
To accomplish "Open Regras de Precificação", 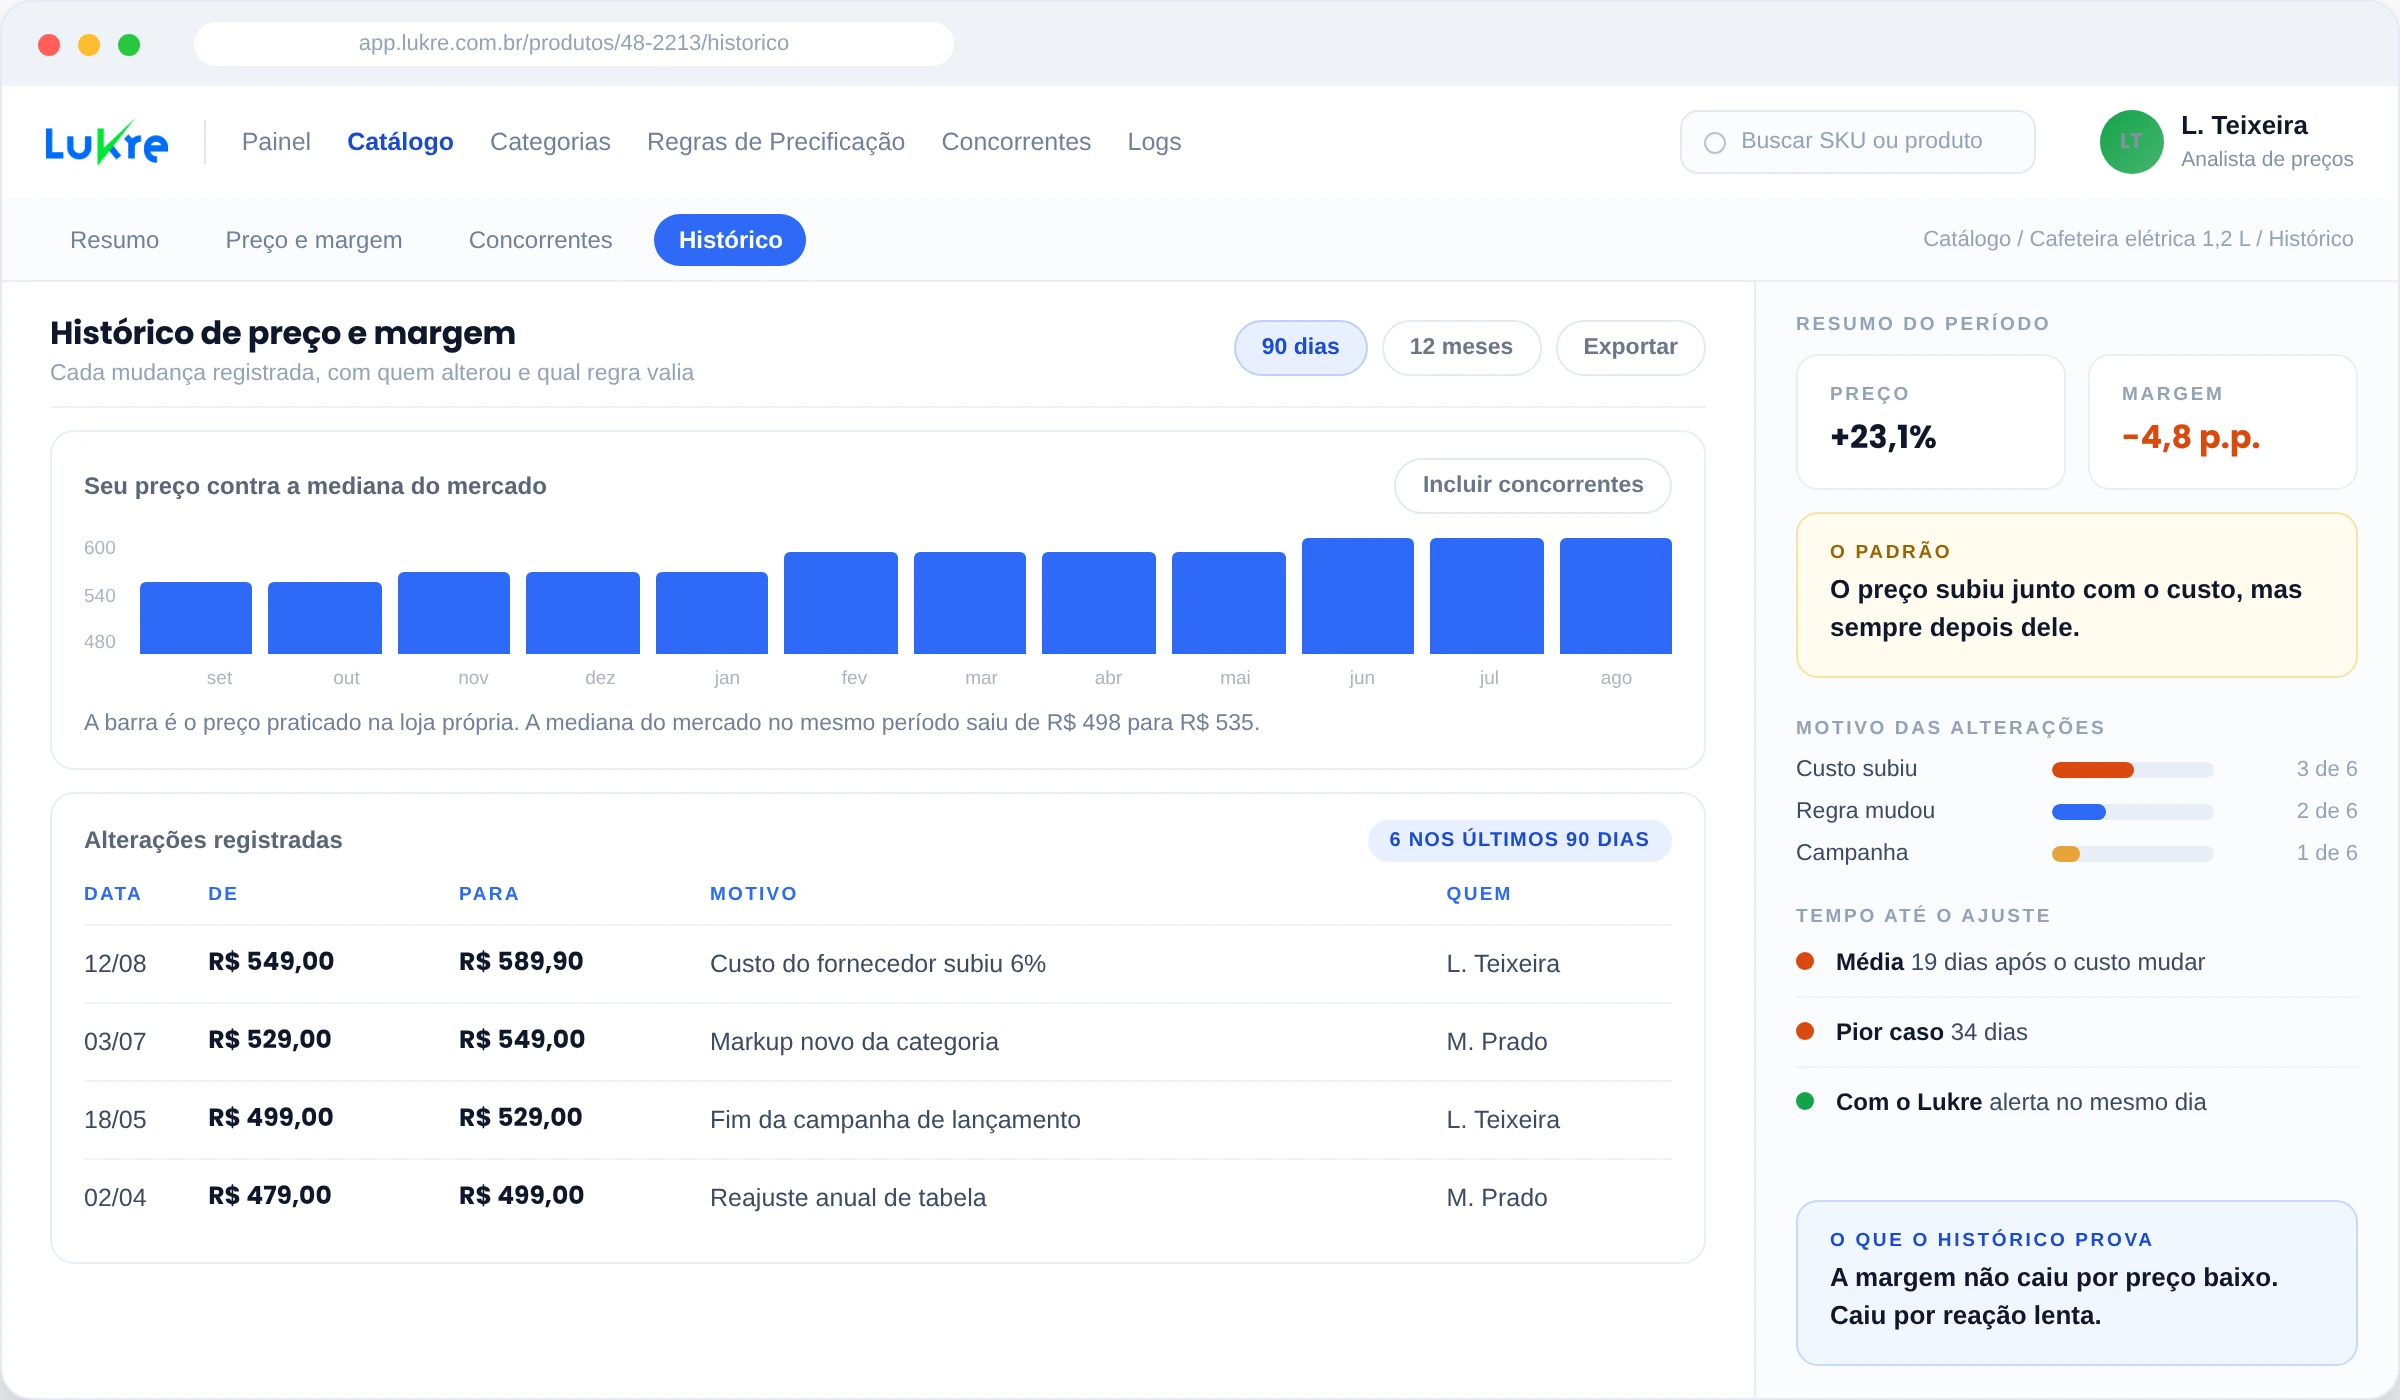I will (776, 142).
